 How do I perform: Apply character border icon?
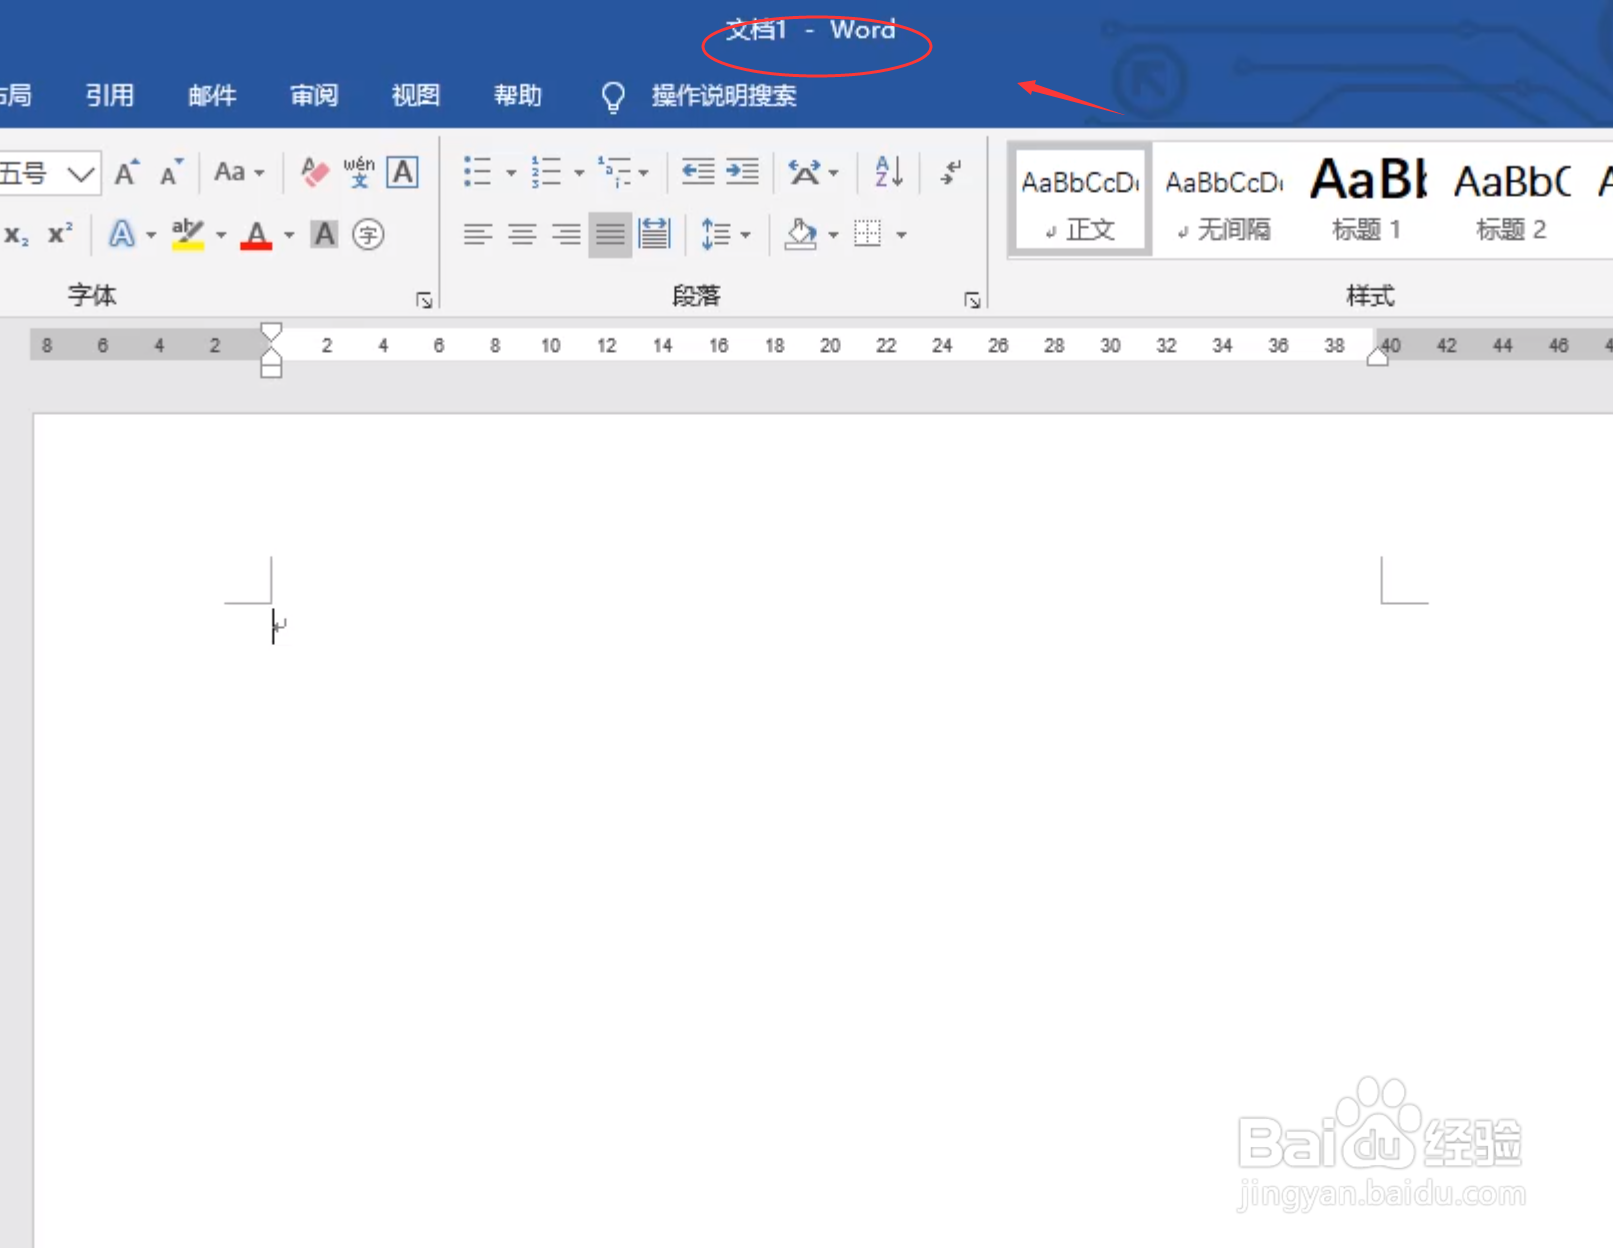[x=403, y=173]
